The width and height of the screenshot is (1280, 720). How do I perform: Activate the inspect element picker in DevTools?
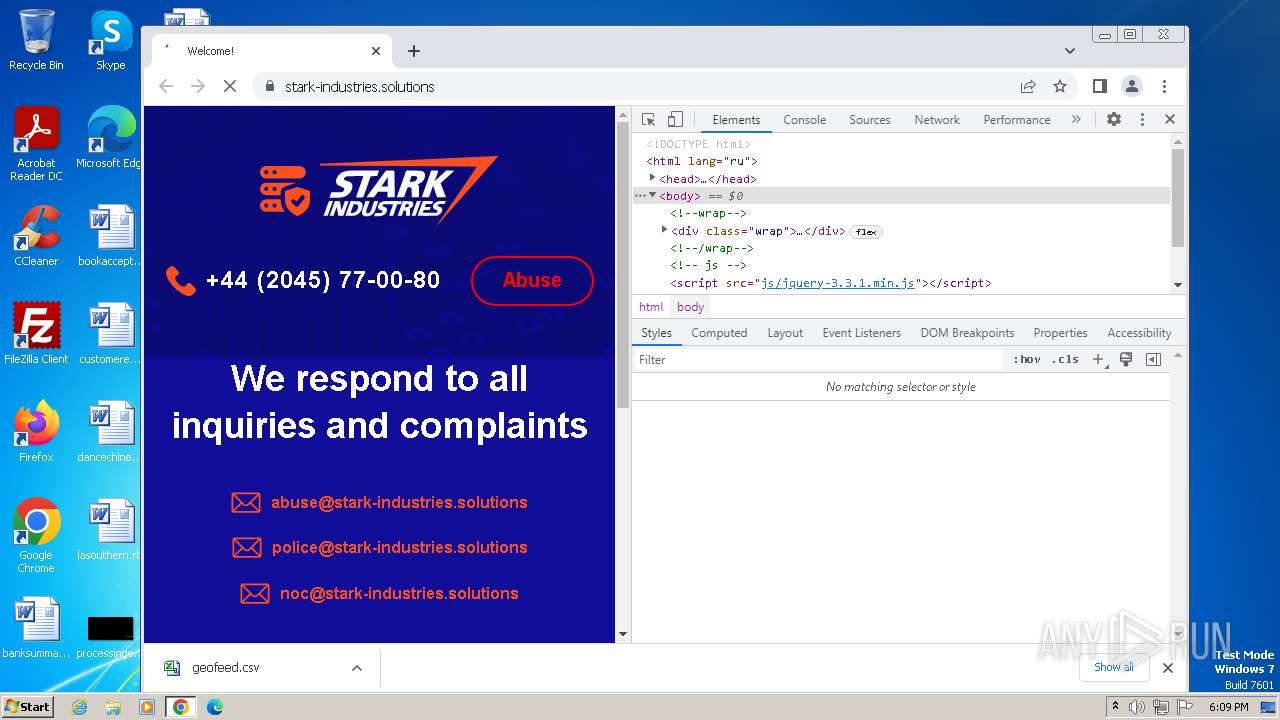point(648,119)
